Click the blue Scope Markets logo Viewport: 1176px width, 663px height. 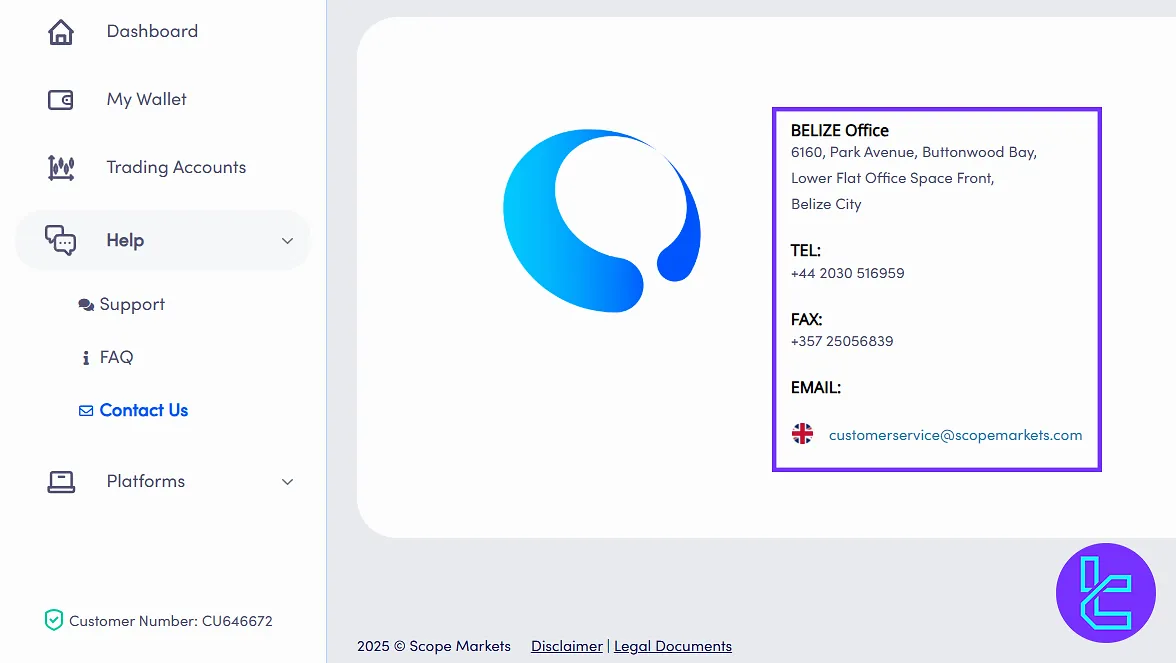[x=601, y=221]
